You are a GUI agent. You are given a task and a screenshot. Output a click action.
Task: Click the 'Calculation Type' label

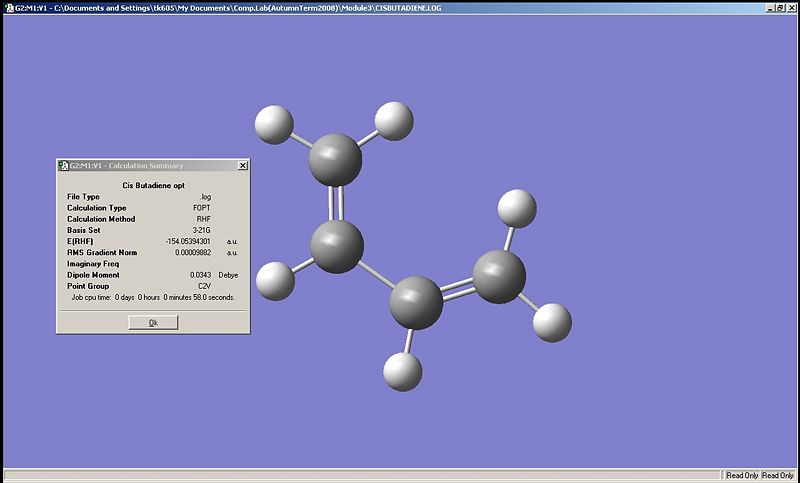(96, 208)
